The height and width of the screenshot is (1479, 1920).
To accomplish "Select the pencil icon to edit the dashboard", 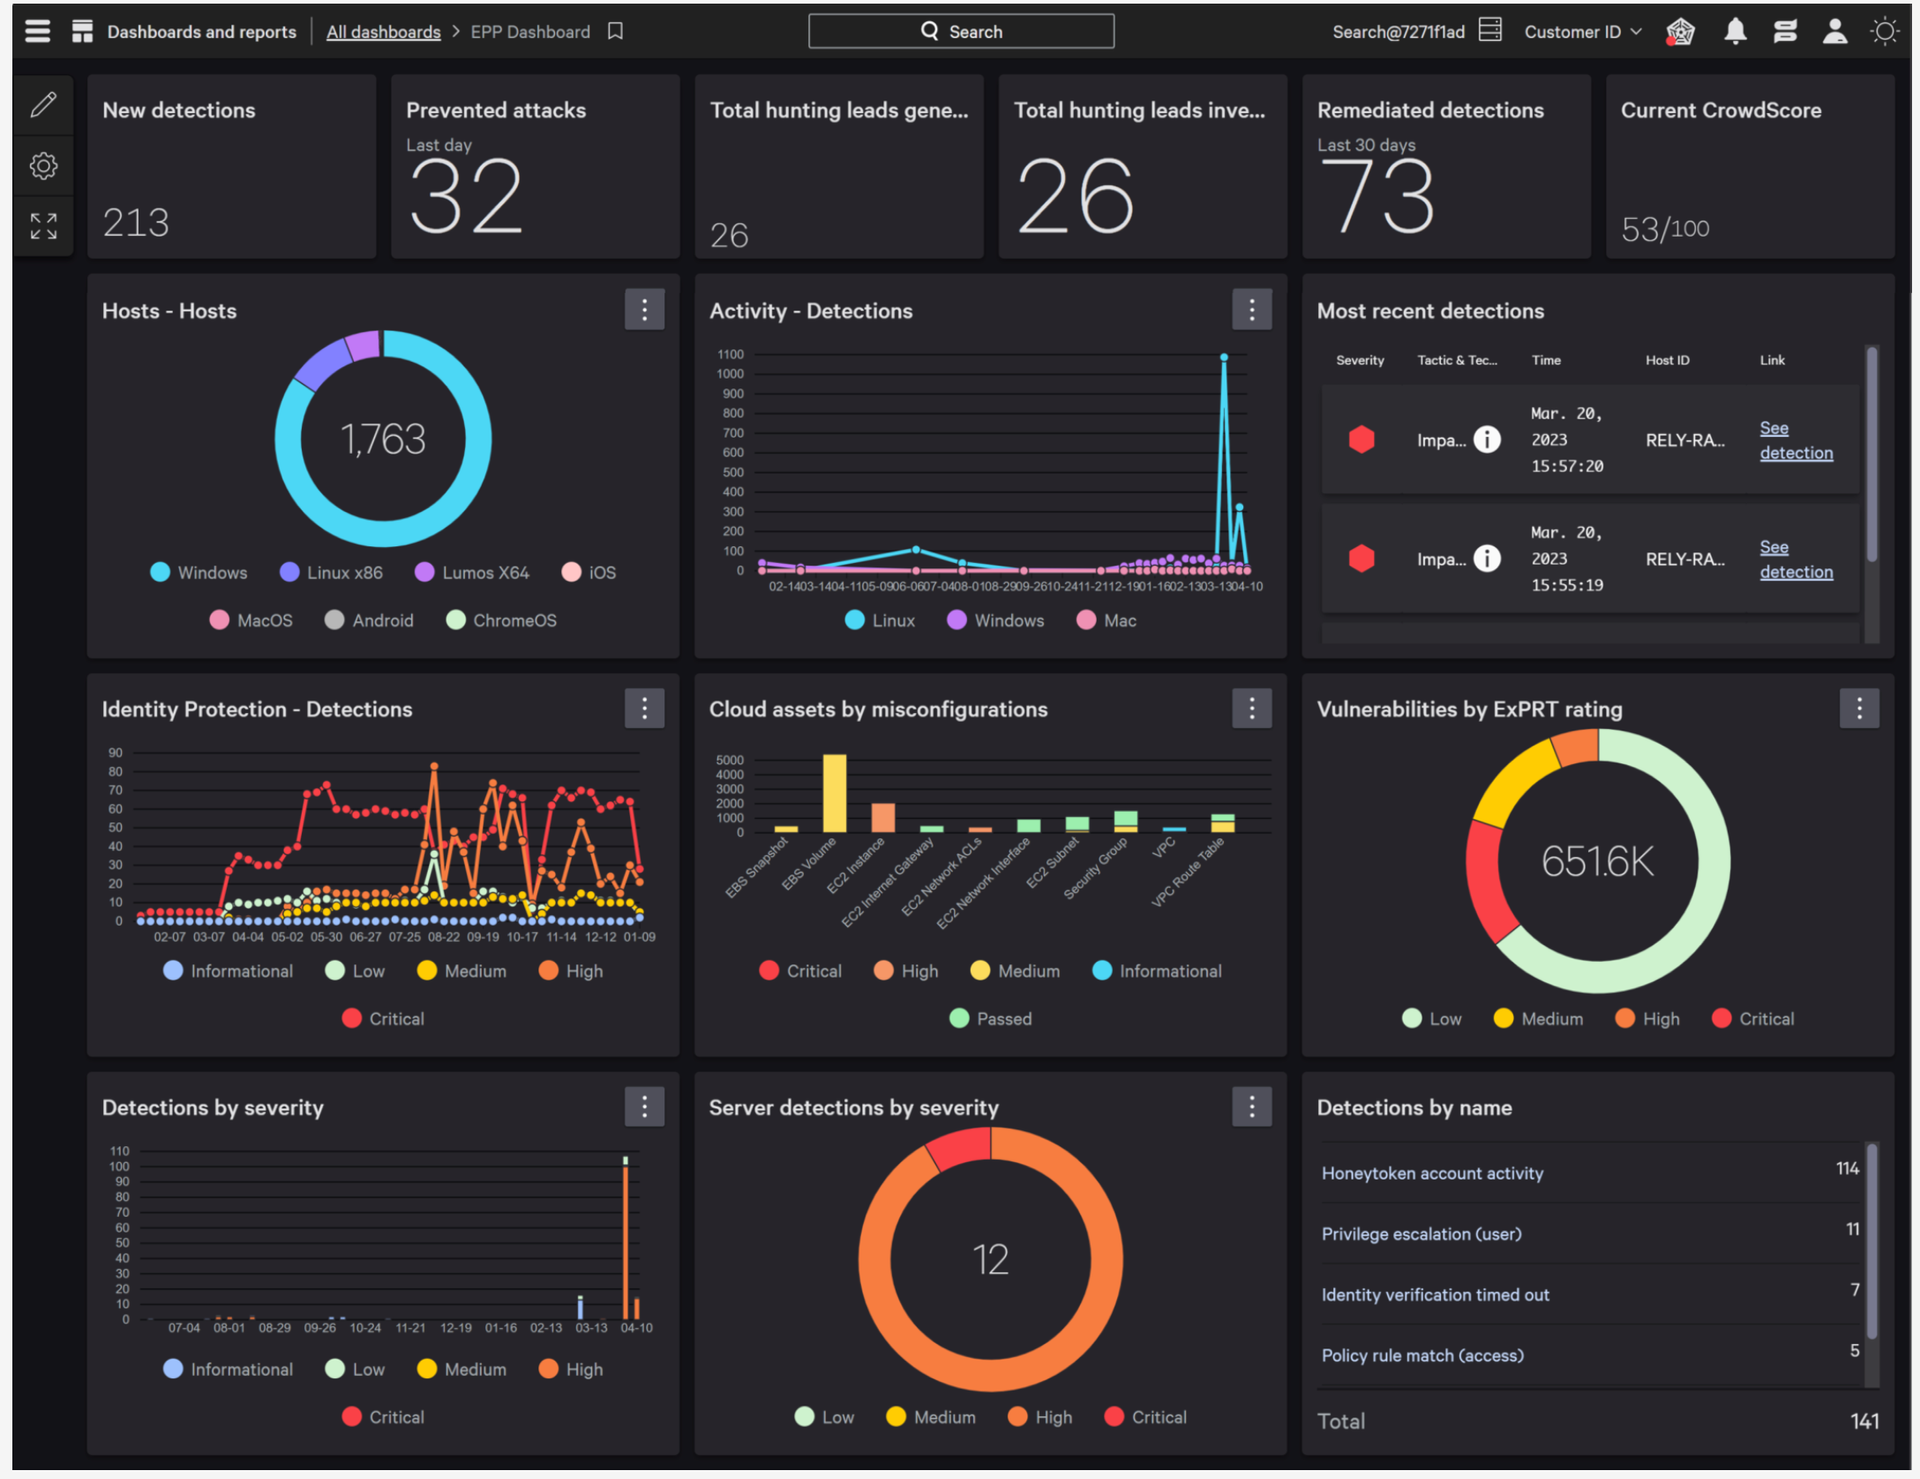I will tap(43, 104).
